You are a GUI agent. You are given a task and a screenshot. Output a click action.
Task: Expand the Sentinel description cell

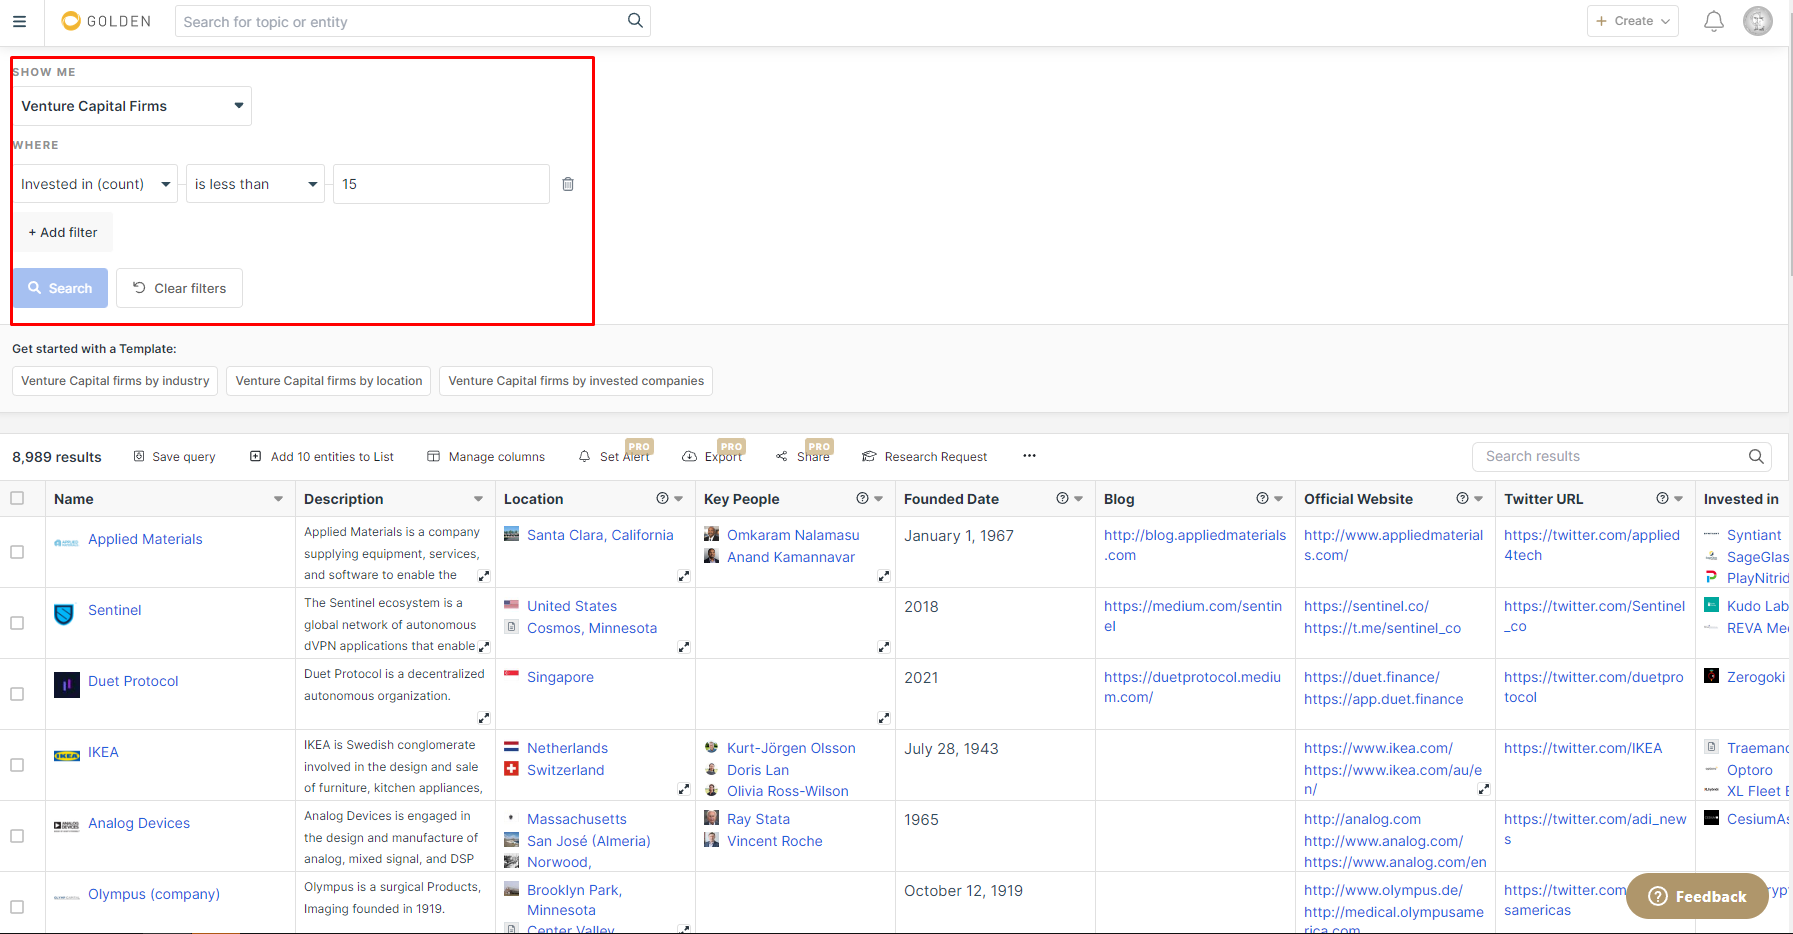(x=484, y=647)
